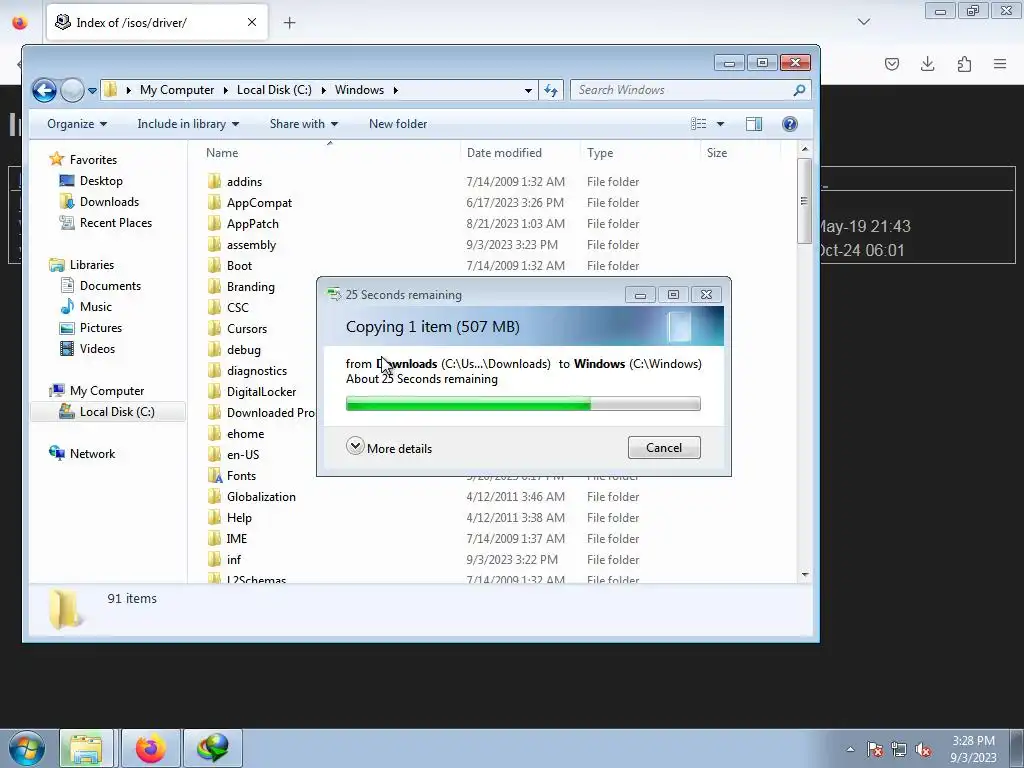Image resolution: width=1024 pixels, height=768 pixels.
Task: Show hidden tray icons arrow
Action: [850, 750]
